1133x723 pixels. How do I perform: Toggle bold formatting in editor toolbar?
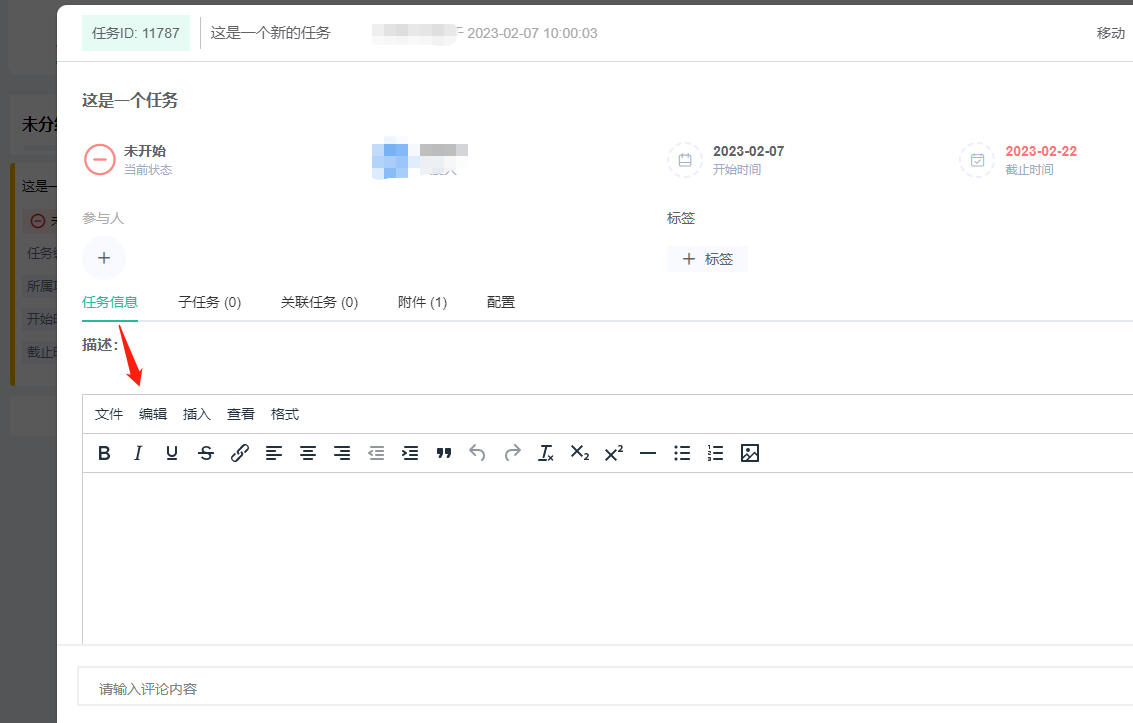coord(104,453)
